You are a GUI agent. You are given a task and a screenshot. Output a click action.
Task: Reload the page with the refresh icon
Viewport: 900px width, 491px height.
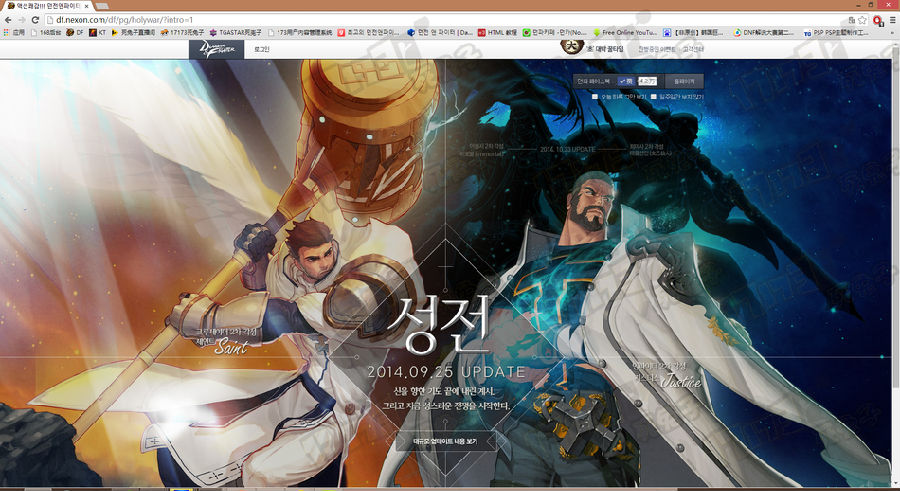pos(35,20)
